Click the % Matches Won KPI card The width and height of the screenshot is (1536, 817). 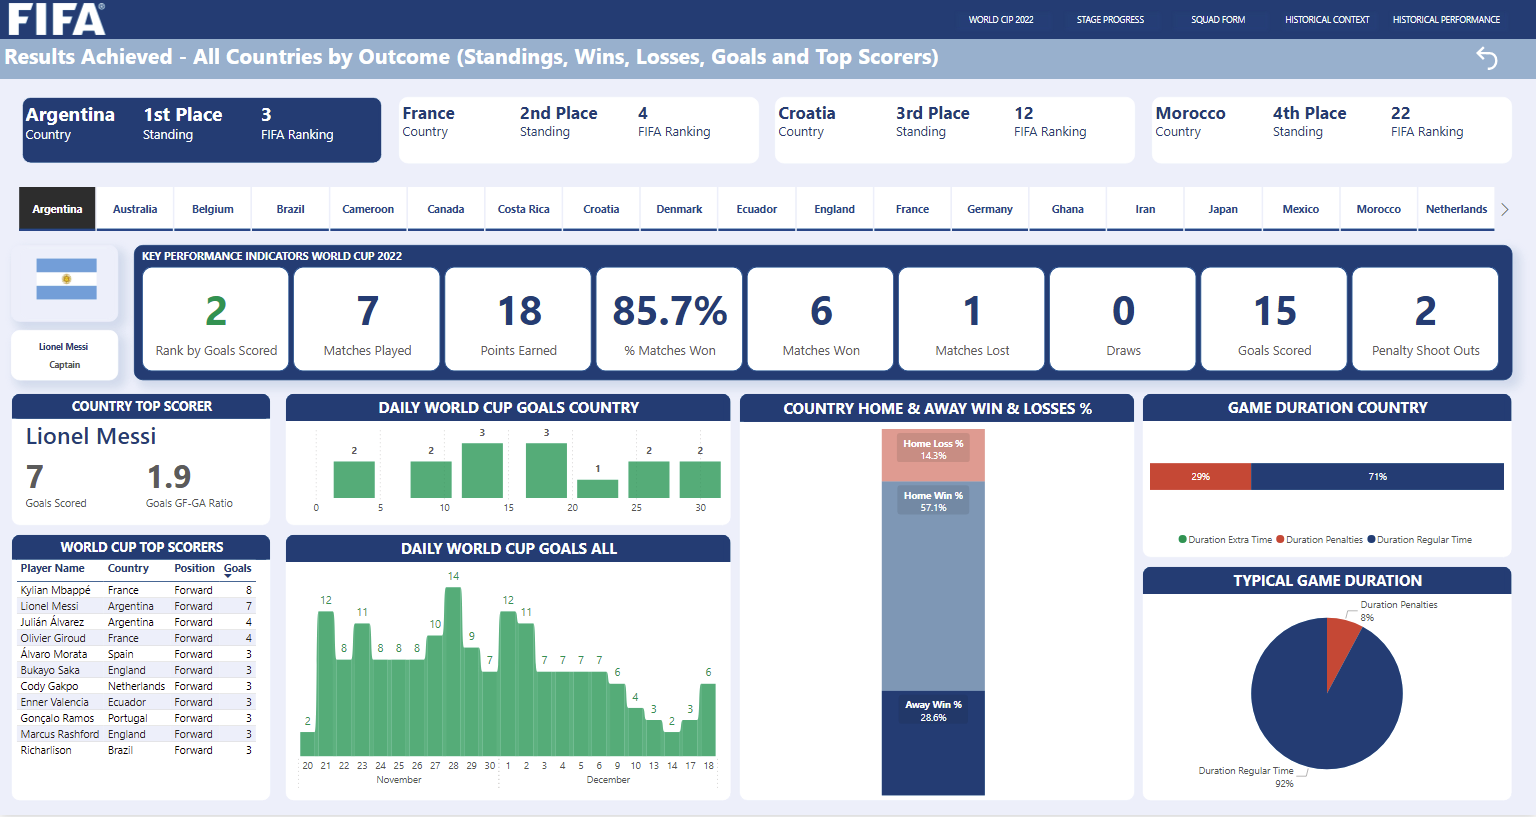point(670,319)
